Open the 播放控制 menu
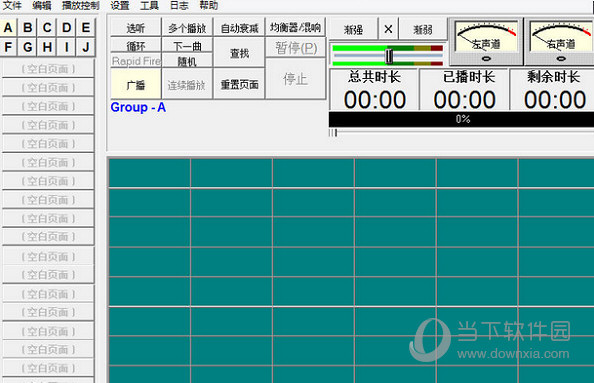This screenshot has width=594, height=383. [x=81, y=5]
